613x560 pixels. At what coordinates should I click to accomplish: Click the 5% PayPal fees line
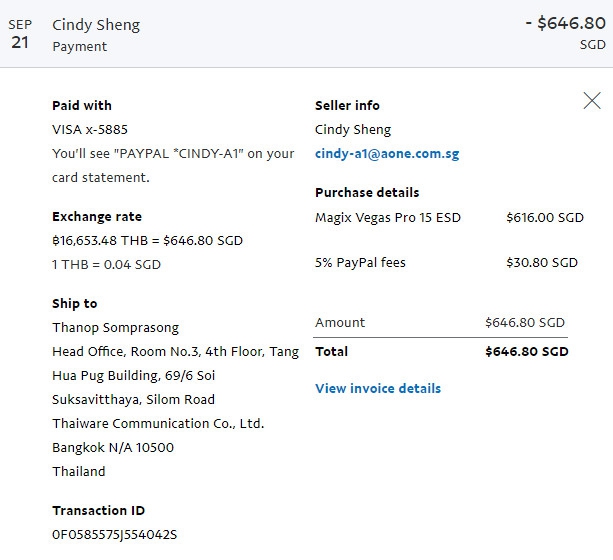(360, 262)
